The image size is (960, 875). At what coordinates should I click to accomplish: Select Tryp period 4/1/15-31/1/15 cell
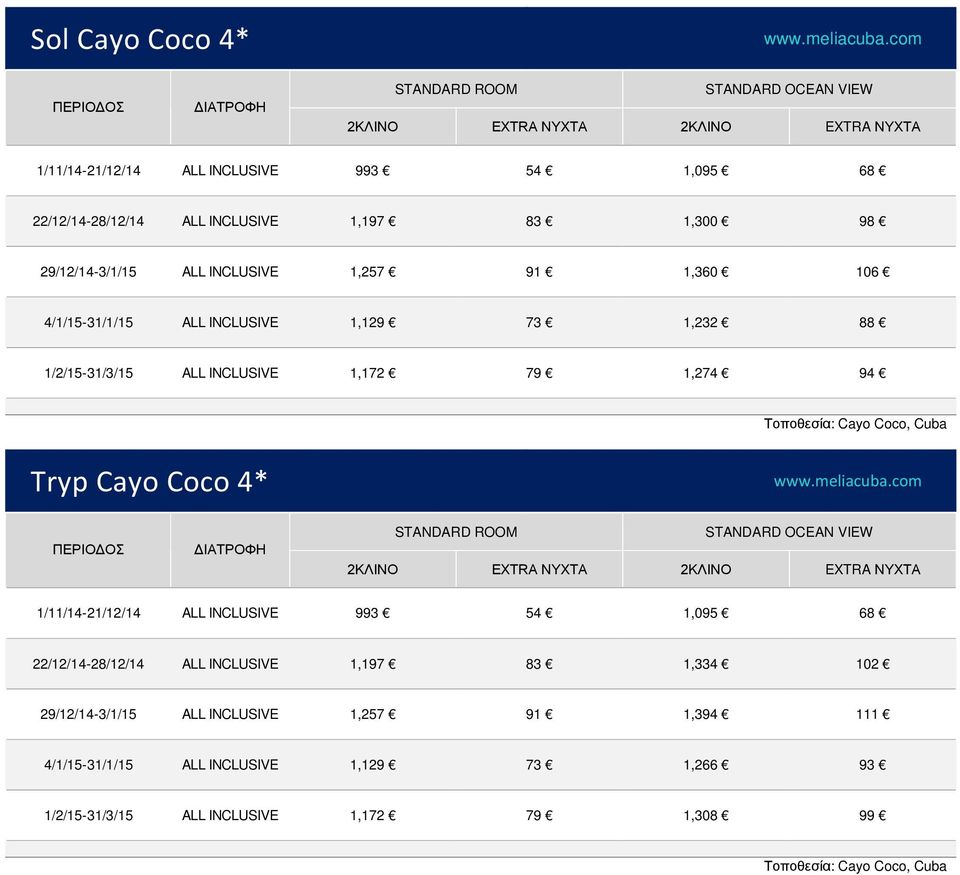[x=88, y=765]
